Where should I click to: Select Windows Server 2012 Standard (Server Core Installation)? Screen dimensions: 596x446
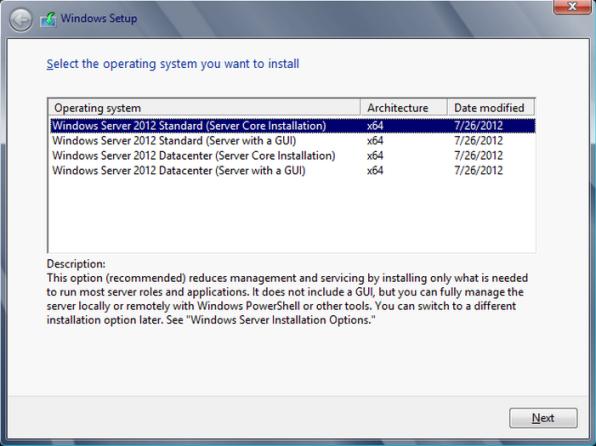point(293,126)
